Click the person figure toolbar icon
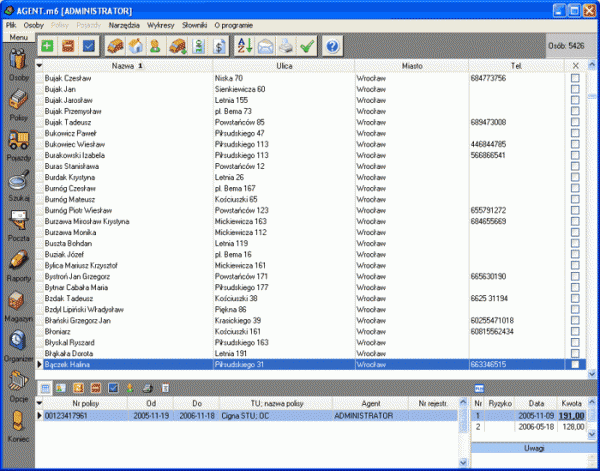 155,46
